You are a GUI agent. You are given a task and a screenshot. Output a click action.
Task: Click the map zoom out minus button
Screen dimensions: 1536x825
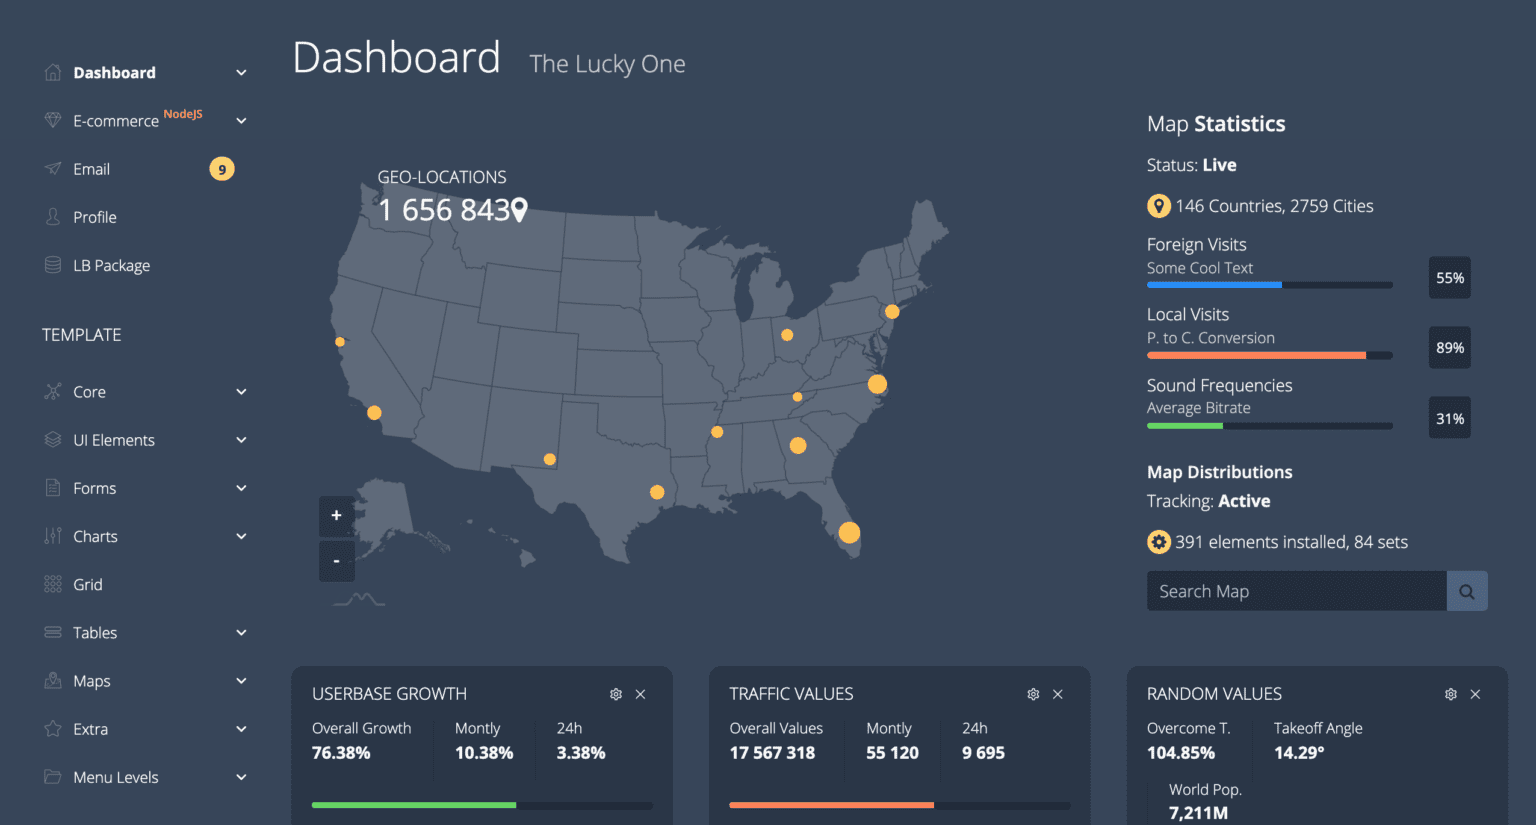tap(336, 561)
